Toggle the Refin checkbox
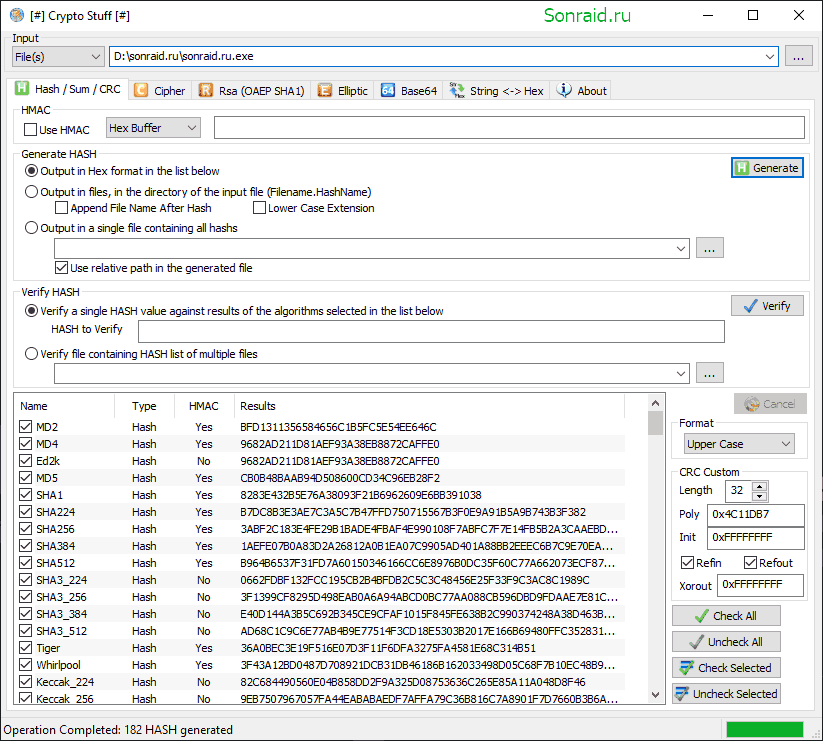Image resolution: width=823 pixels, height=741 pixels. tap(687, 563)
